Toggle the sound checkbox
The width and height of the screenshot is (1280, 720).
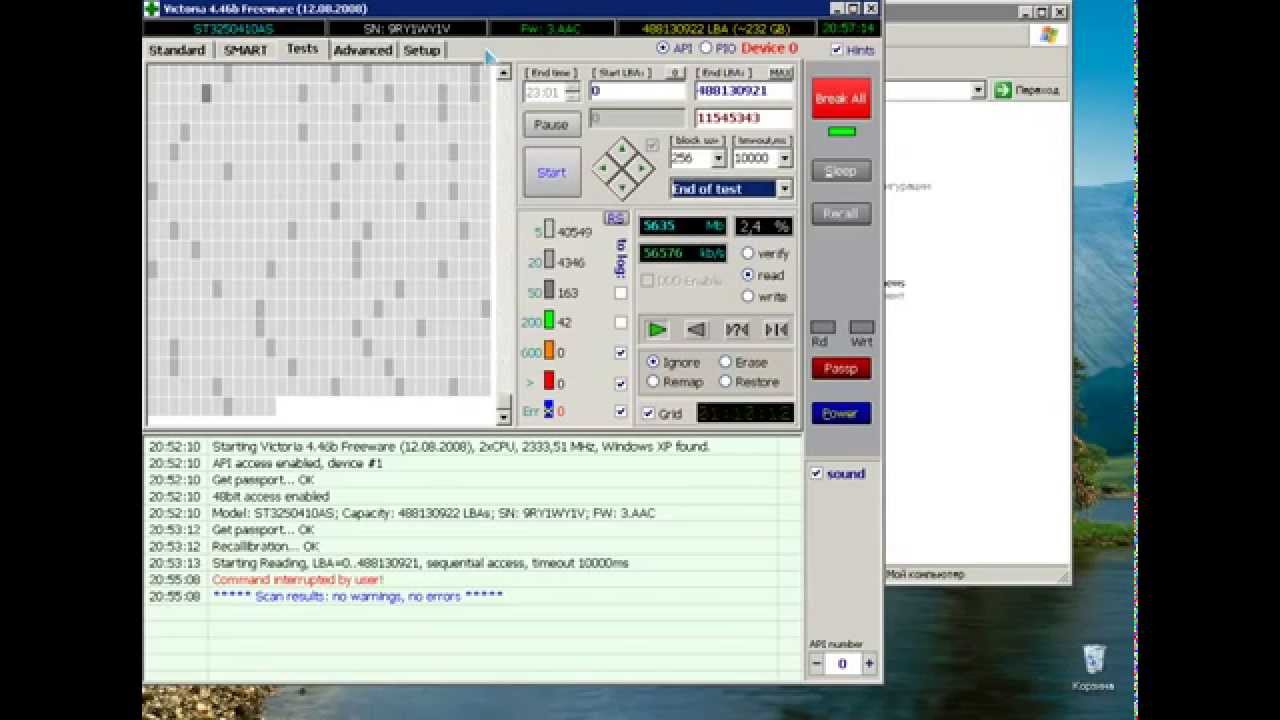[x=816, y=473]
